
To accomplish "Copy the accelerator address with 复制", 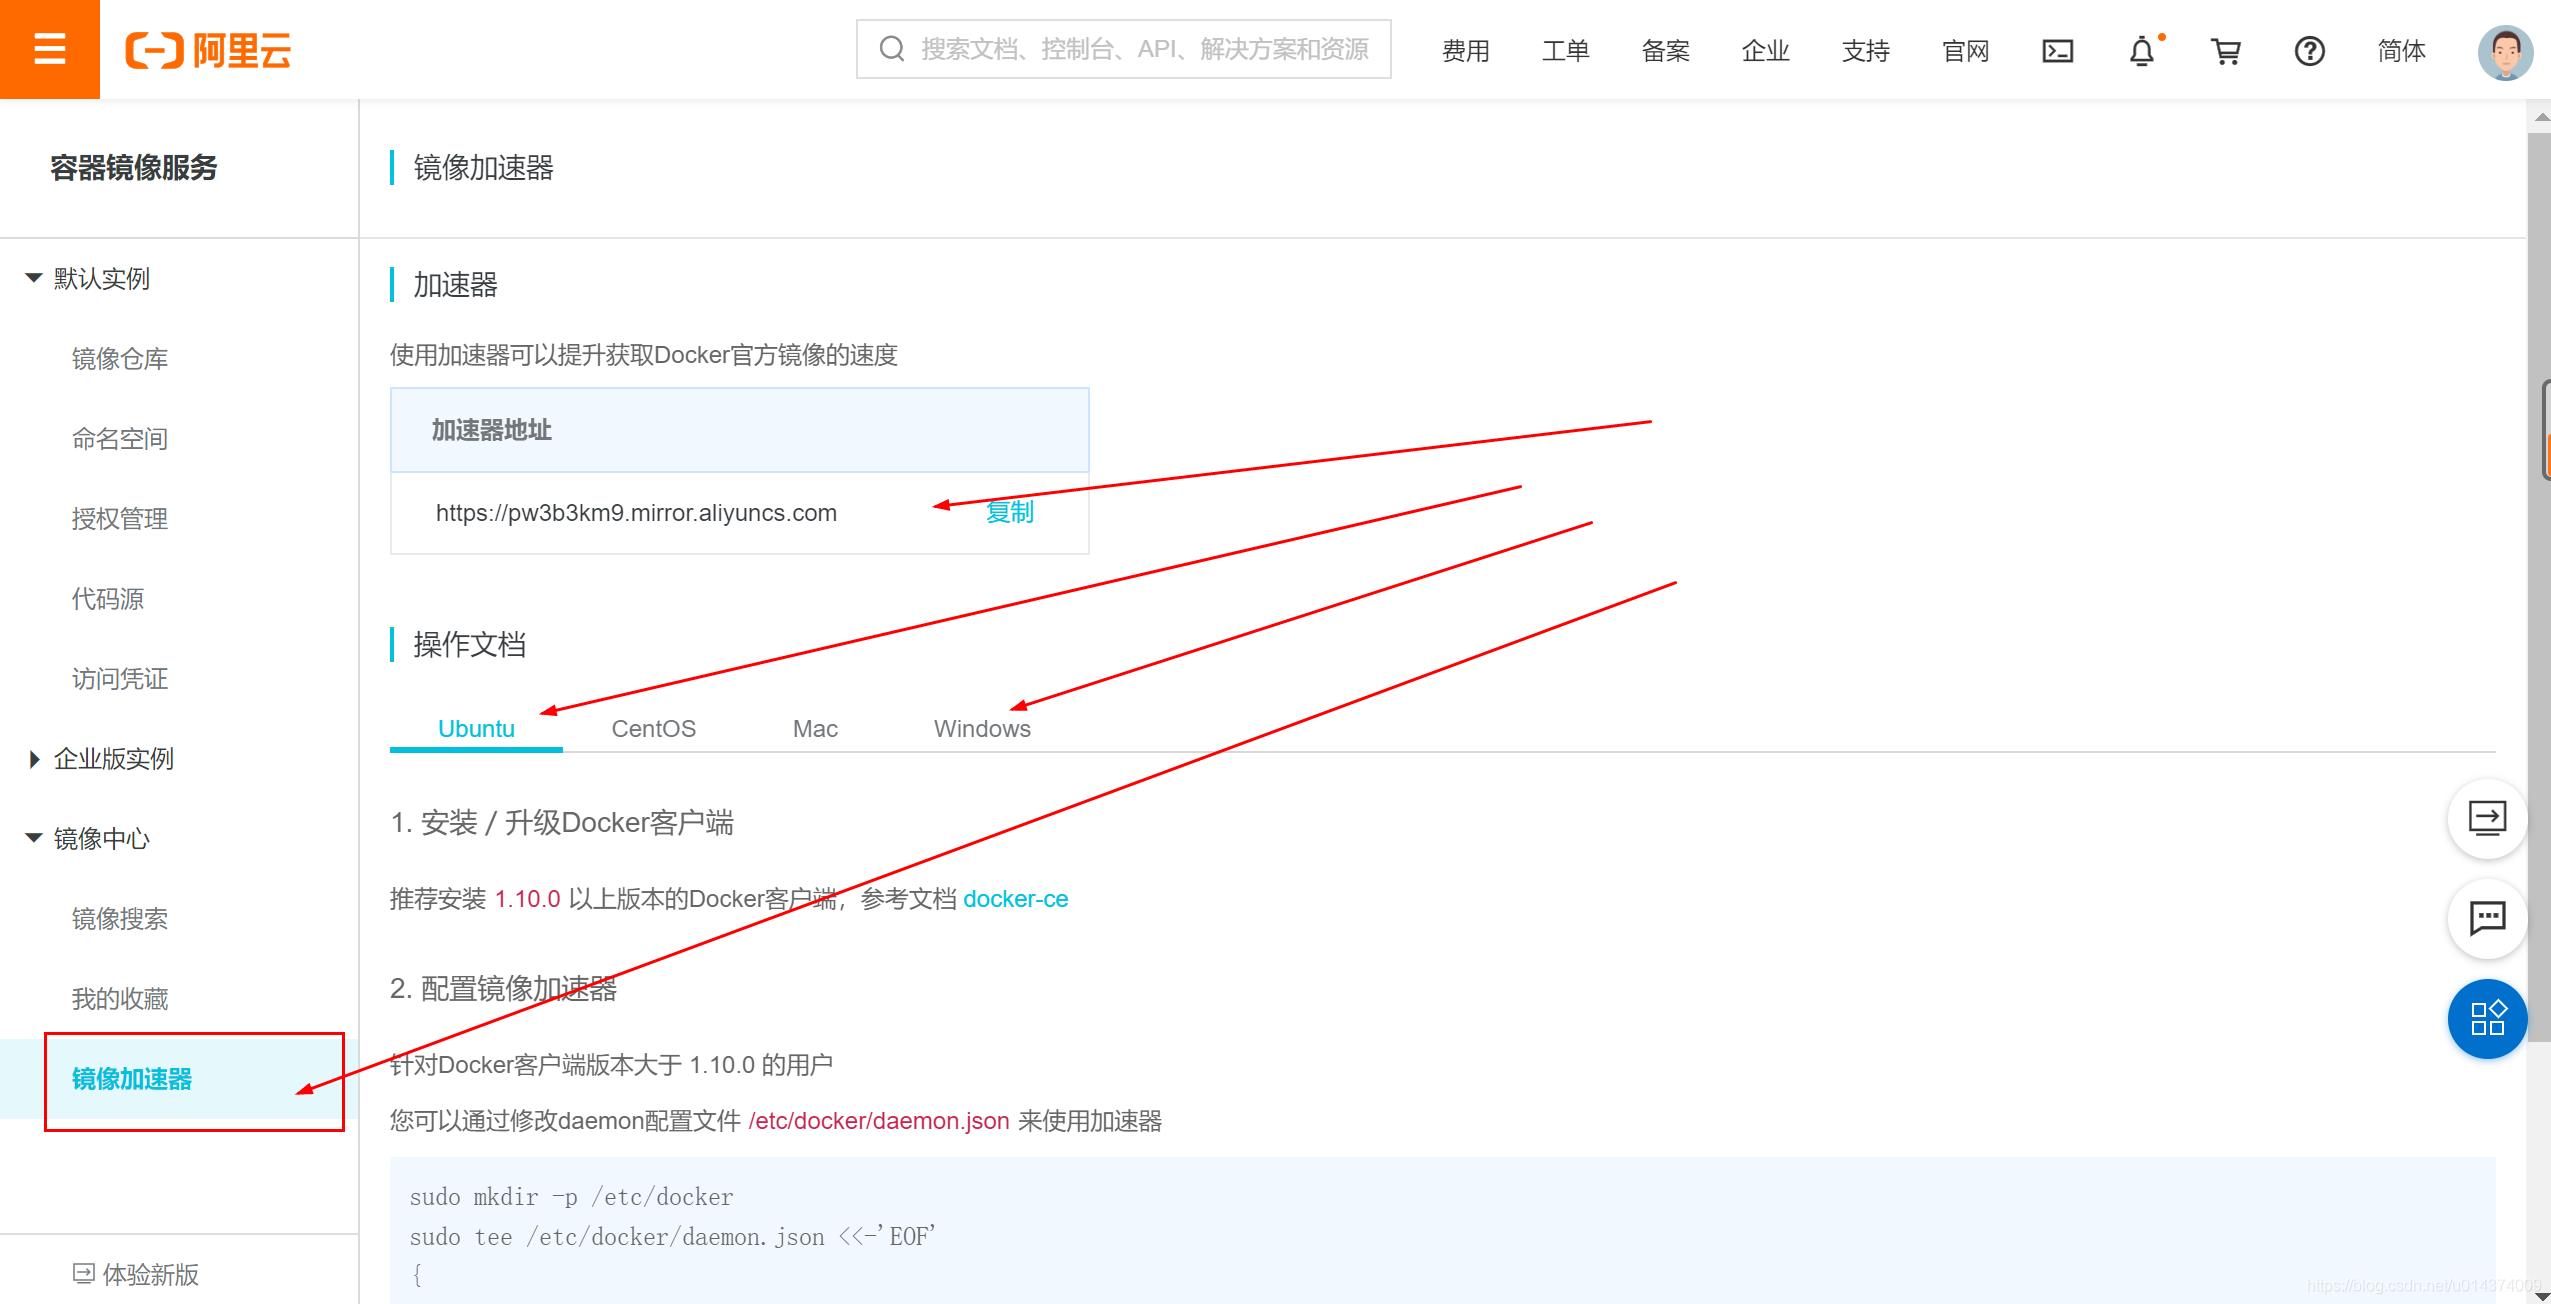I will (1009, 512).
